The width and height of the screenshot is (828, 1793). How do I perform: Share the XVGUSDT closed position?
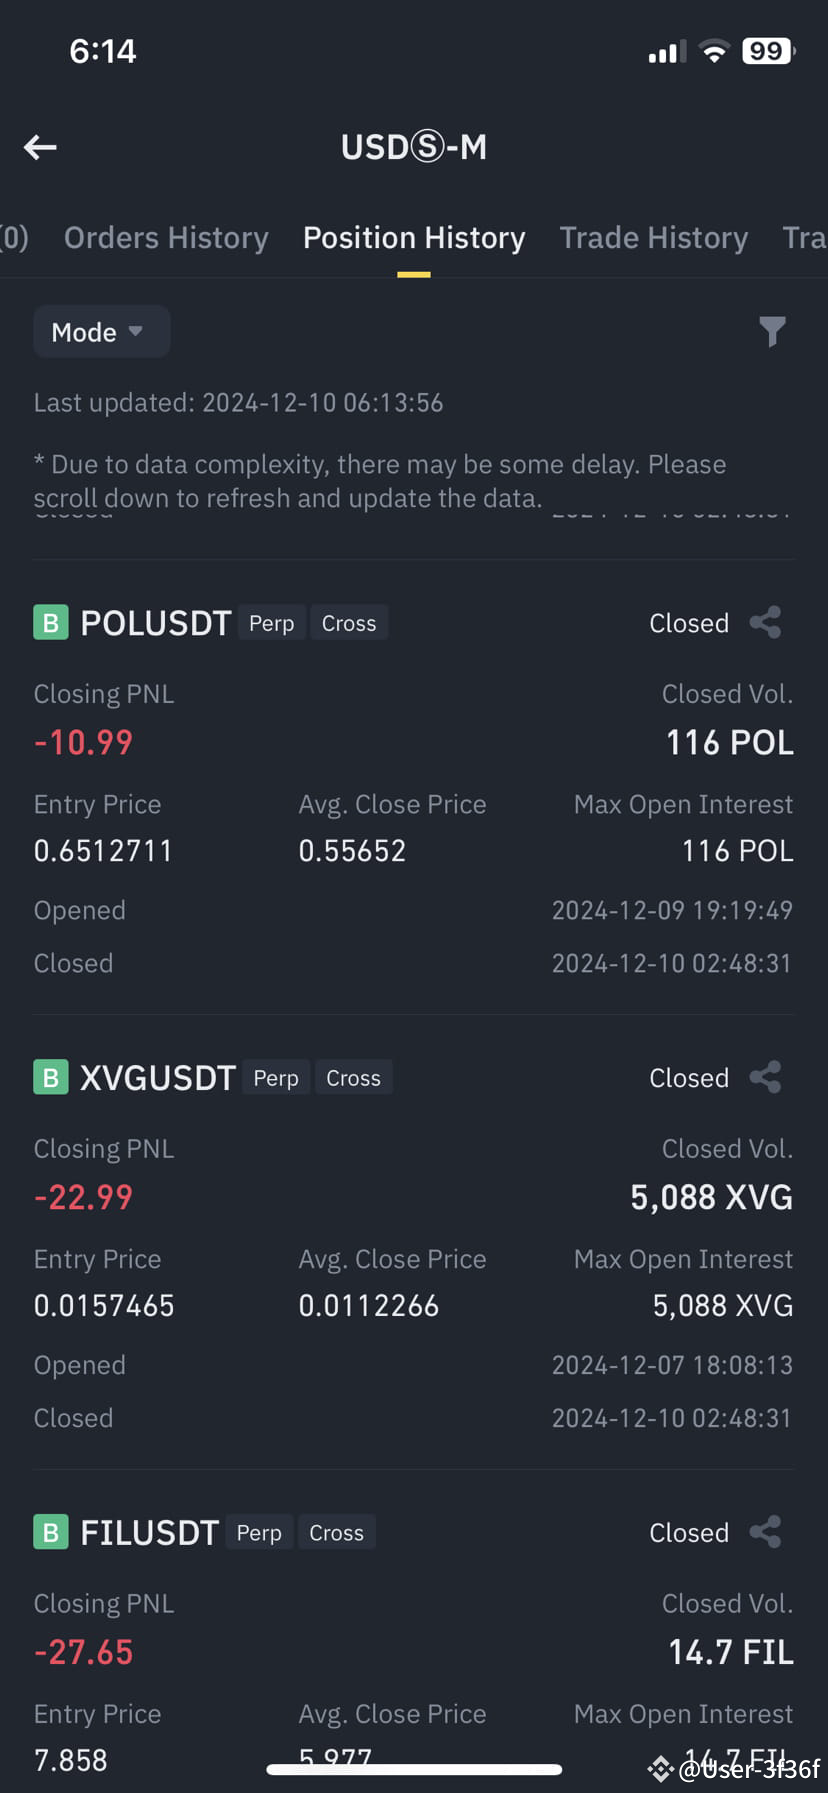[x=766, y=1077]
